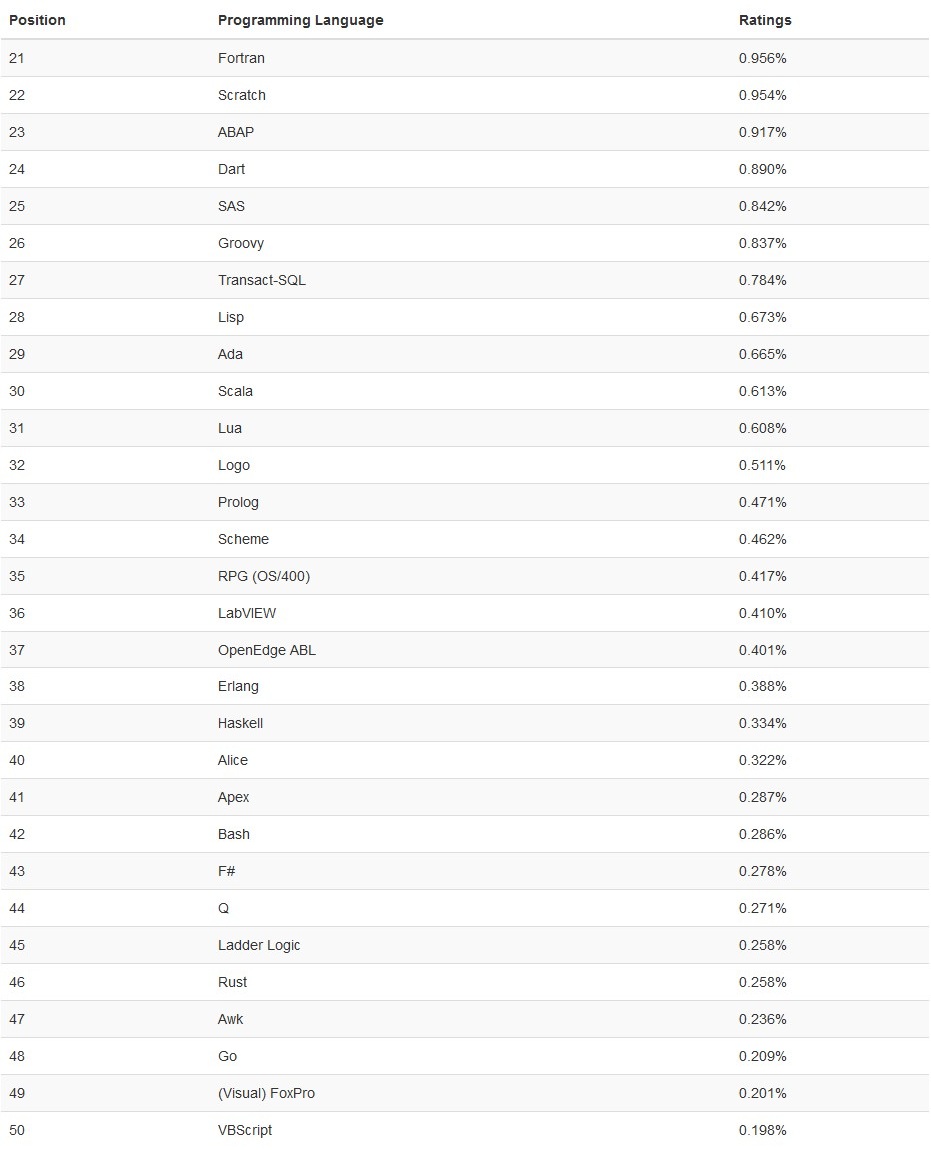The width and height of the screenshot is (931, 1150).
Task: Click Scratch in the language column
Action: [x=242, y=95]
